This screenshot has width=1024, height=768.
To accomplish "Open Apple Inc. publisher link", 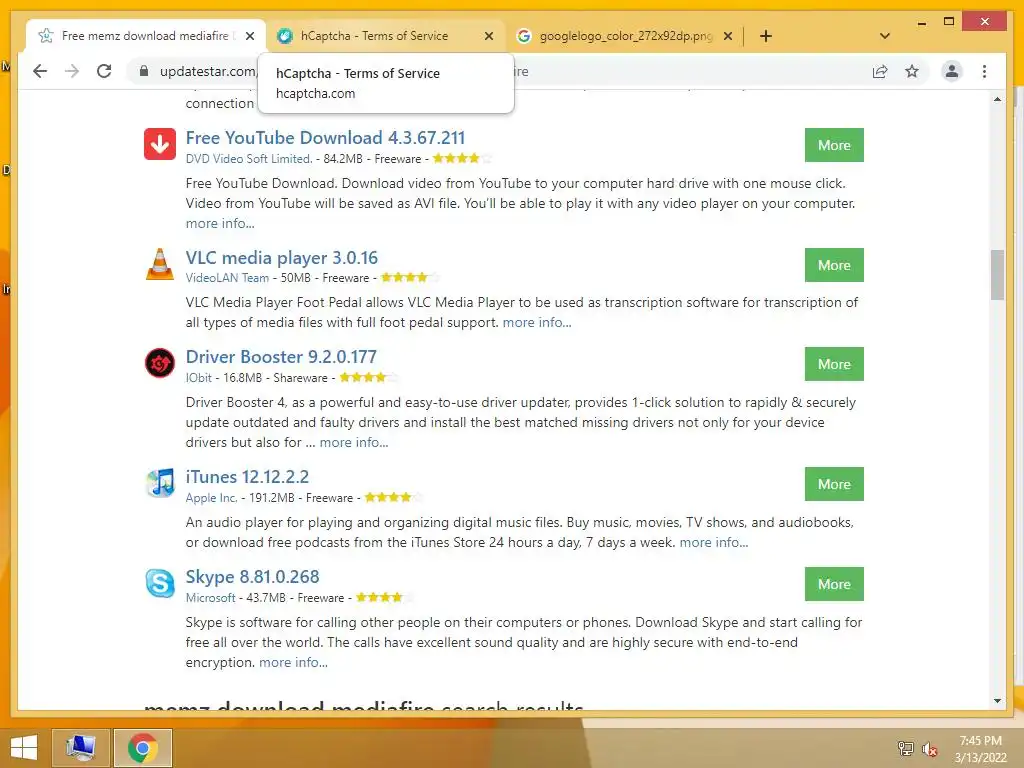I will click(x=211, y=498).
